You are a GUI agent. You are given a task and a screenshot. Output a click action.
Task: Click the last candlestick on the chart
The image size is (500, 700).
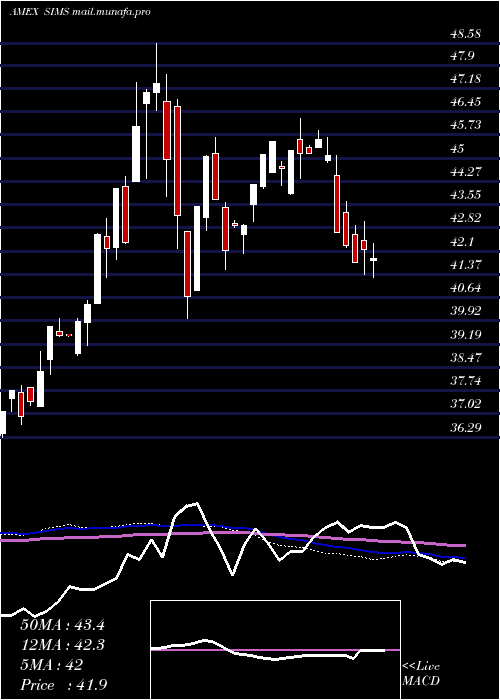tap(373, 260)
